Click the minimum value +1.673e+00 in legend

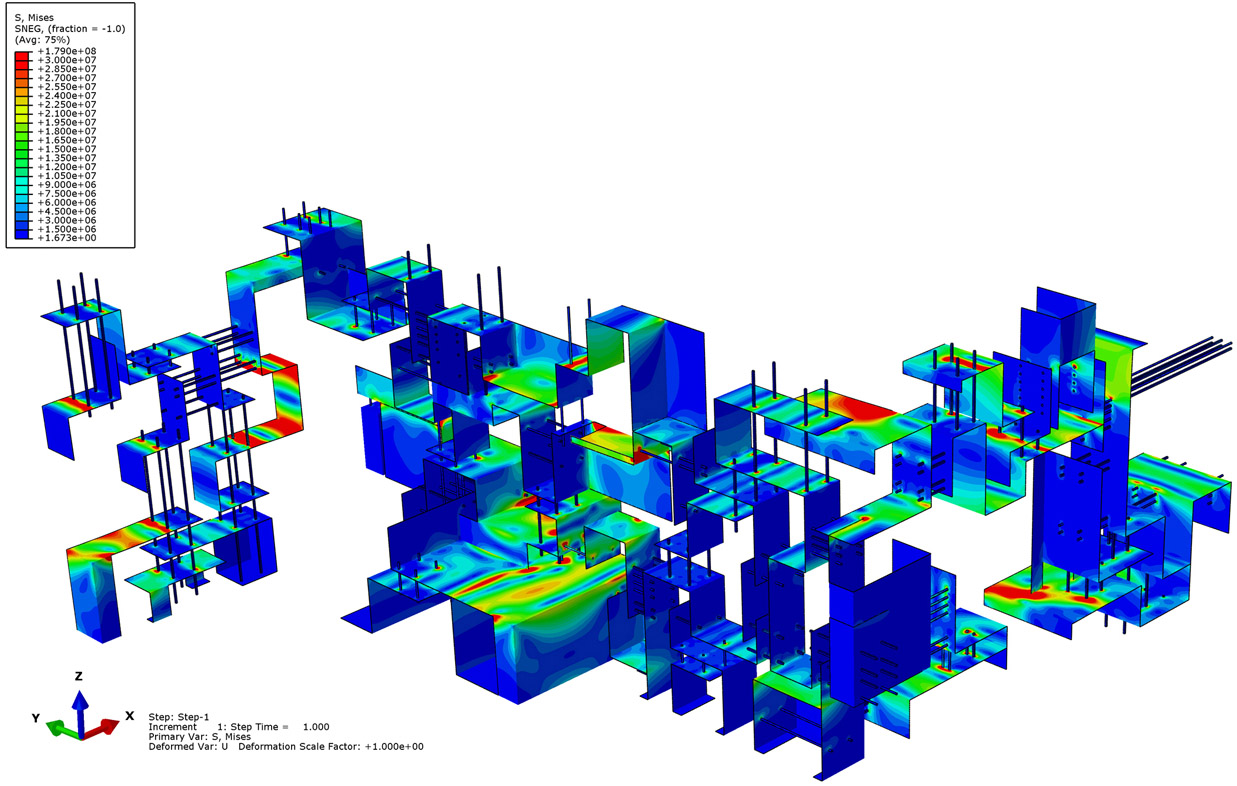(x=66, y=238)
